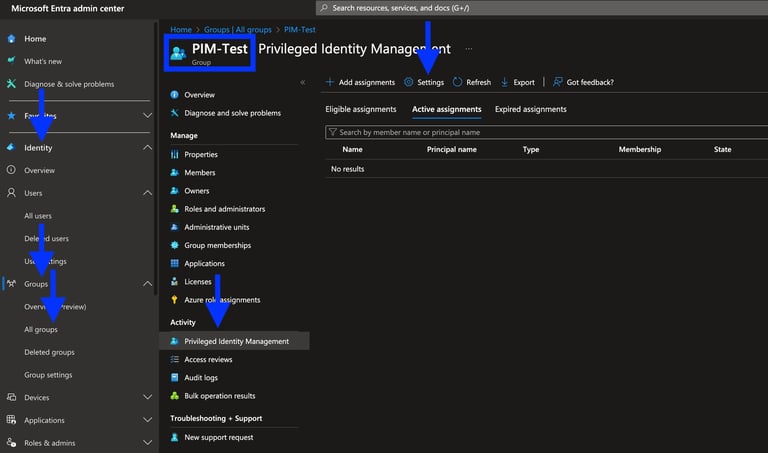The width and height of the screenshot is (768, 453).
Task: Collapse the Users section chevron
Action: pyautogui.click(x=147, y=193)
